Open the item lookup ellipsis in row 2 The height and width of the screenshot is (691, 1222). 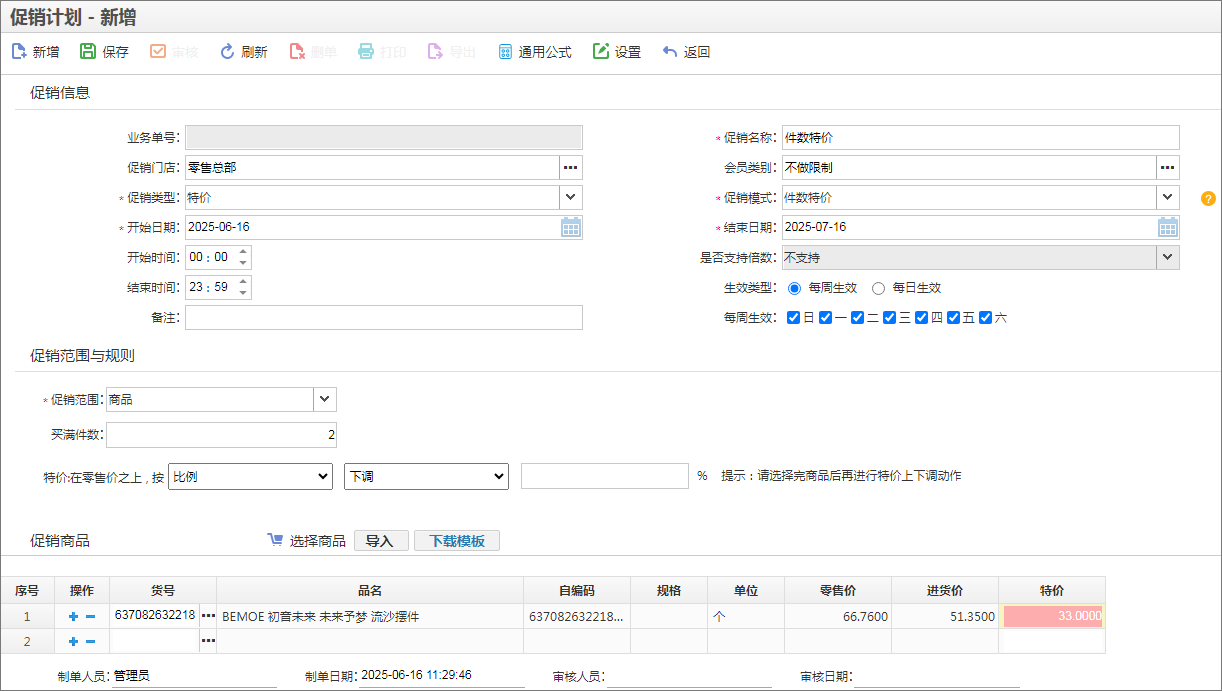click(208, 641)
